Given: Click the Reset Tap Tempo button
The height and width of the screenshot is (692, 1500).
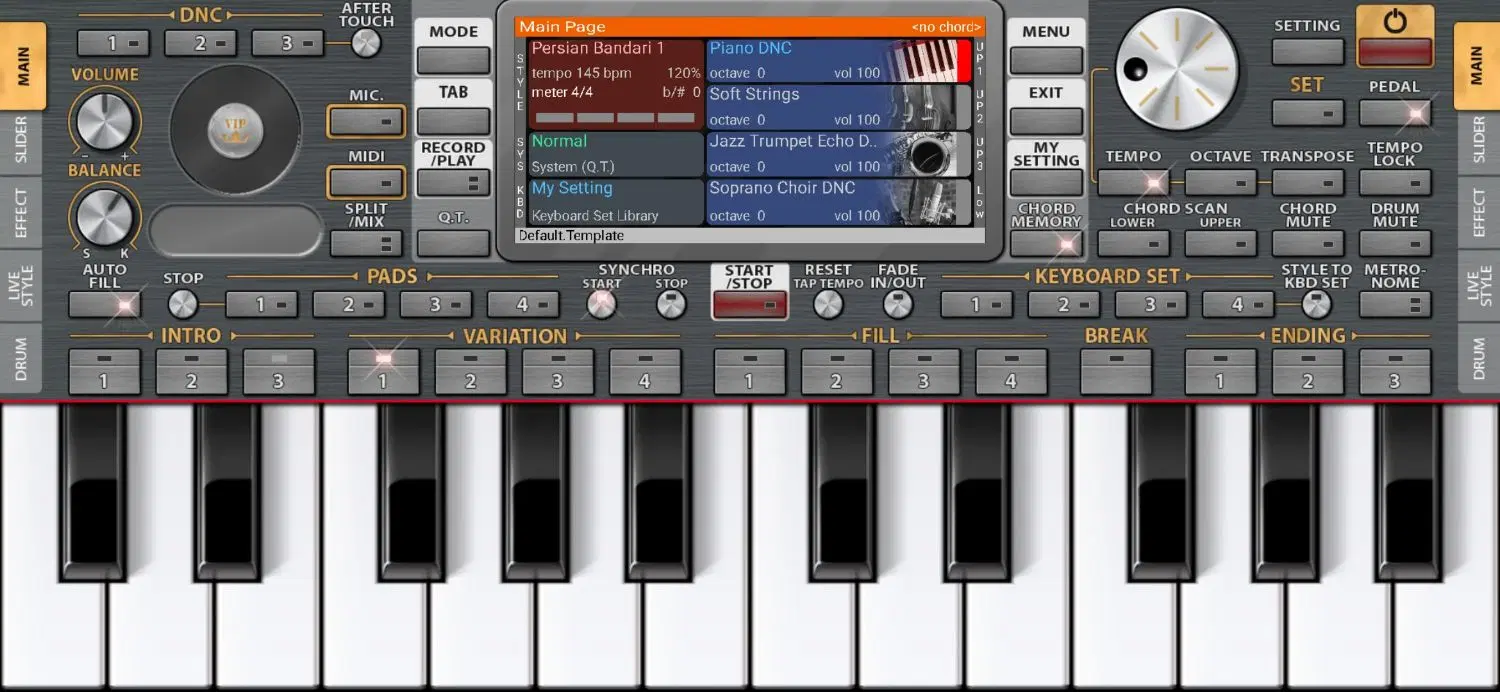Looking at the screenshot, I should tap(828, 304).
